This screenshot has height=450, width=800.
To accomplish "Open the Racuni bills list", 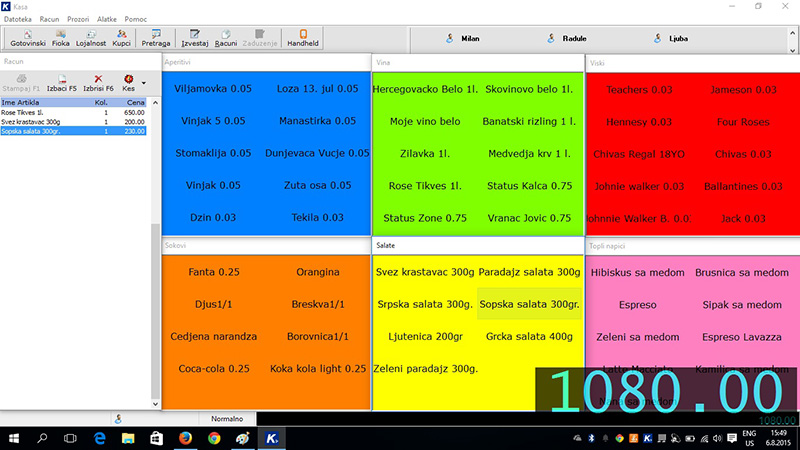I will coord(226,38).
